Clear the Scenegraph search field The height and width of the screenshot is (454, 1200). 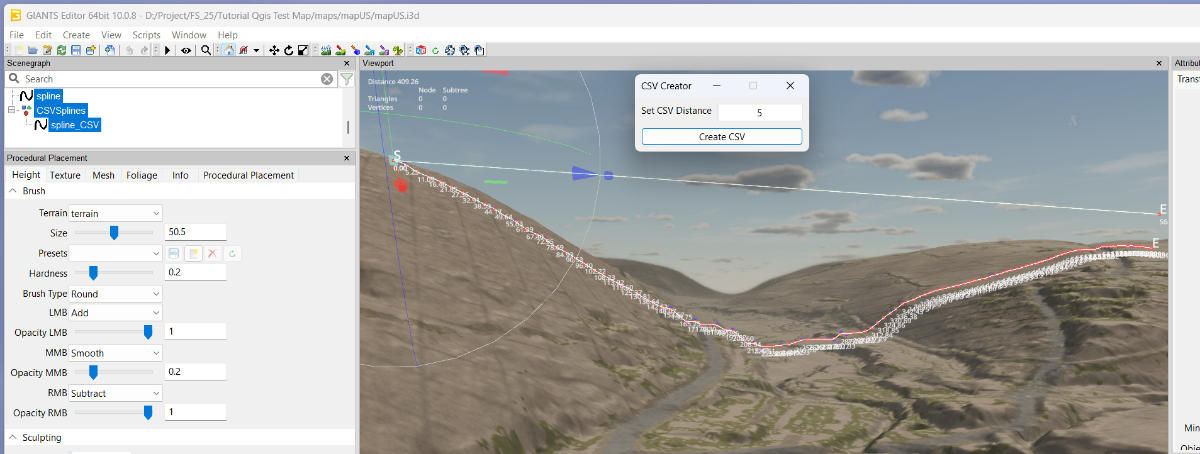click(327, 79)
